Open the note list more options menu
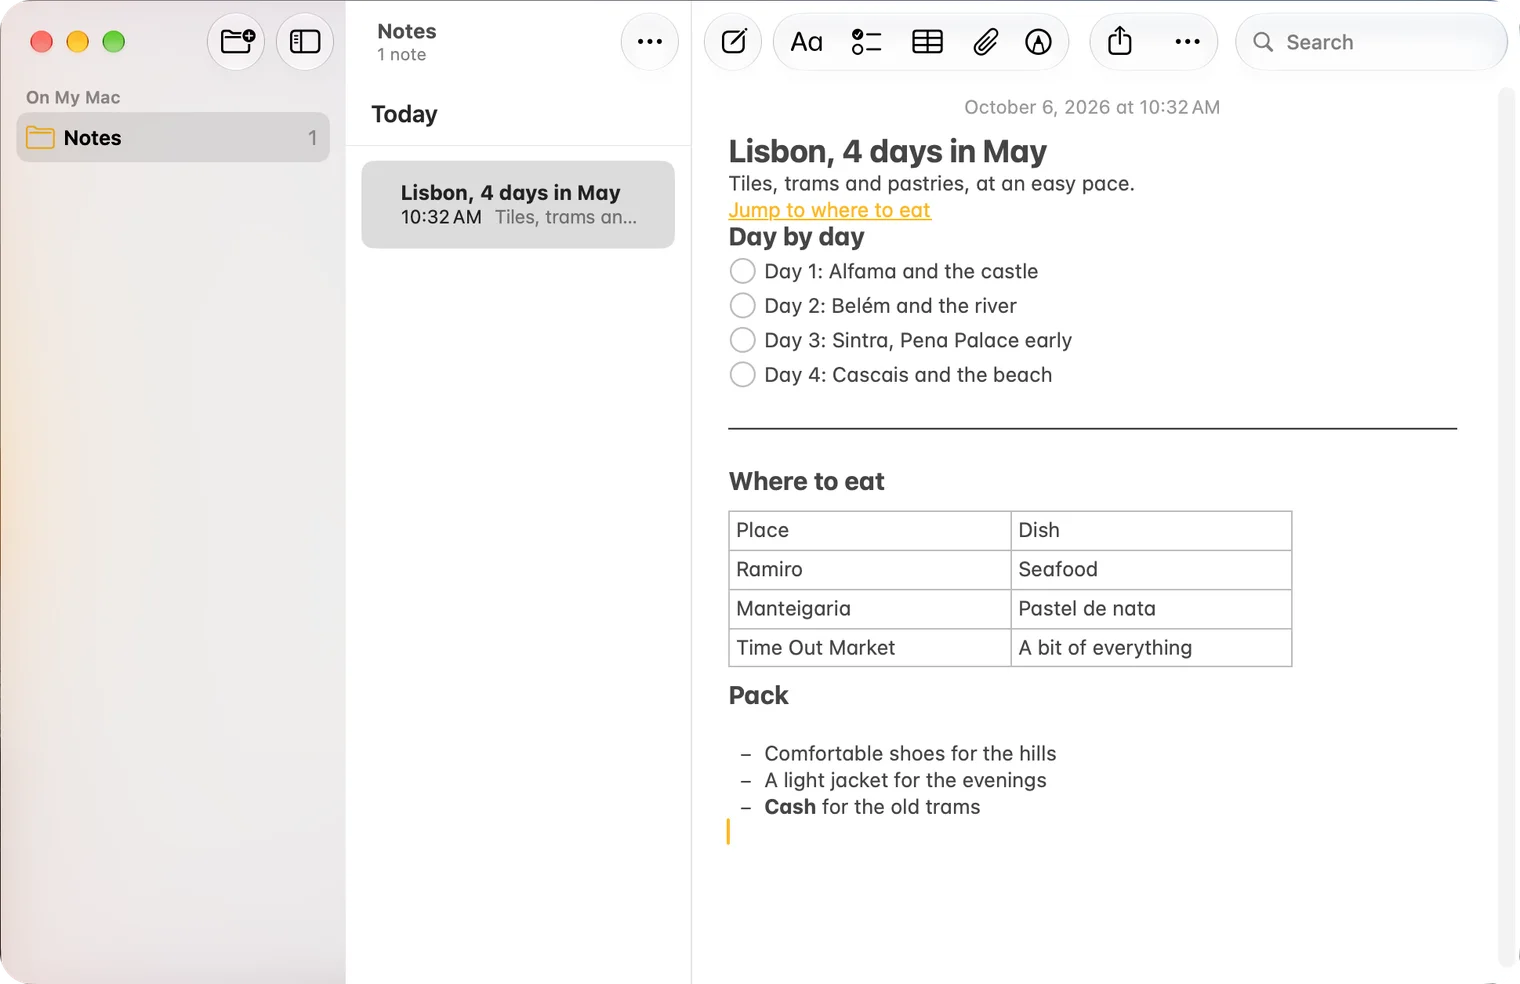Screen dimensions: 1520x984 (650, 42)
